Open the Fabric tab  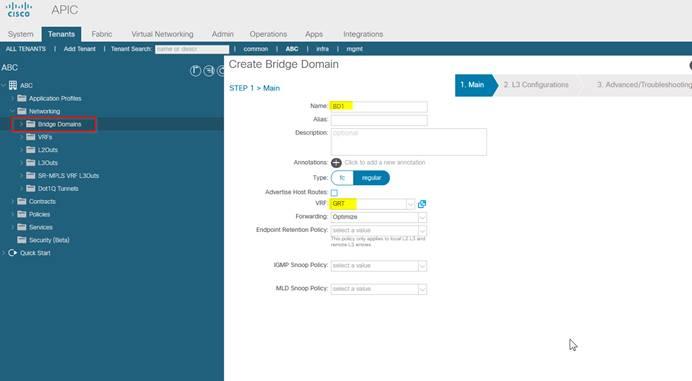coord(102,34)
